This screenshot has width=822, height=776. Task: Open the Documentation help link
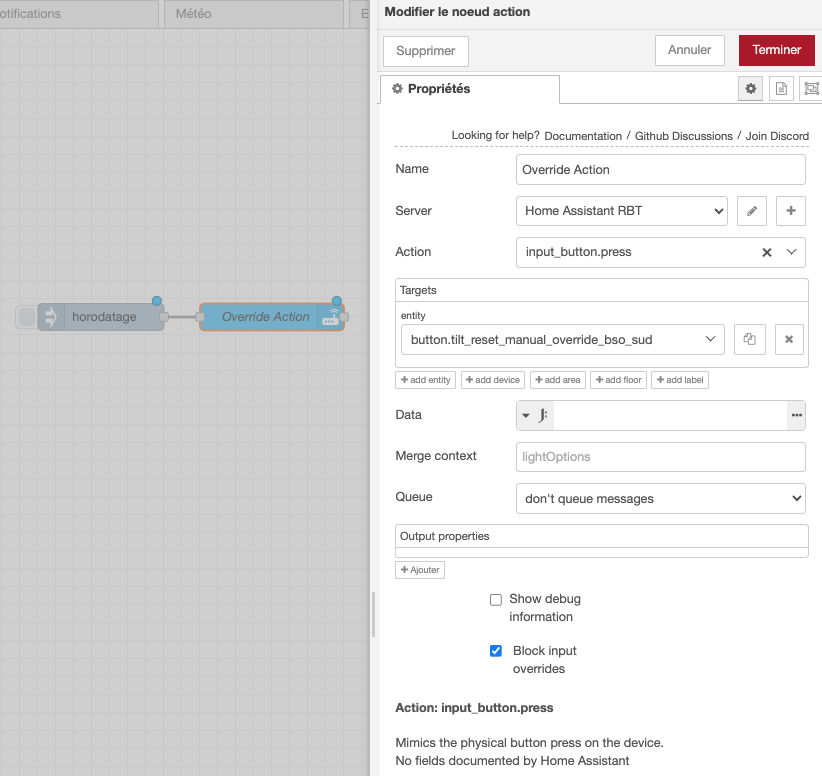coord(583,136)
